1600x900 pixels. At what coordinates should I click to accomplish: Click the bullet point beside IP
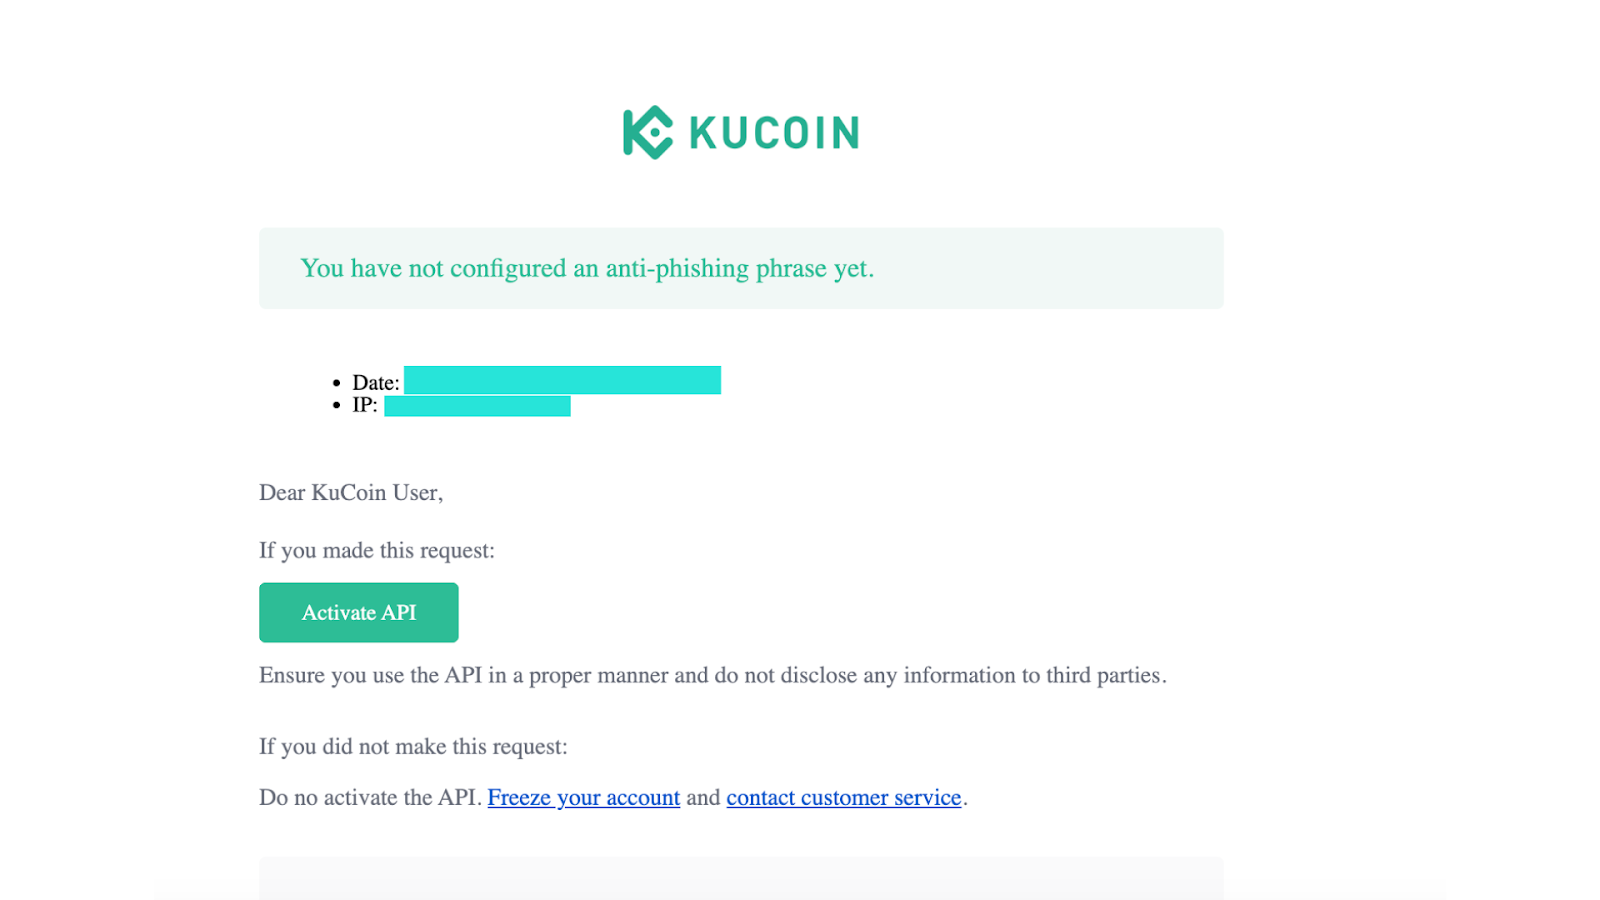click(x=336, y=405)
